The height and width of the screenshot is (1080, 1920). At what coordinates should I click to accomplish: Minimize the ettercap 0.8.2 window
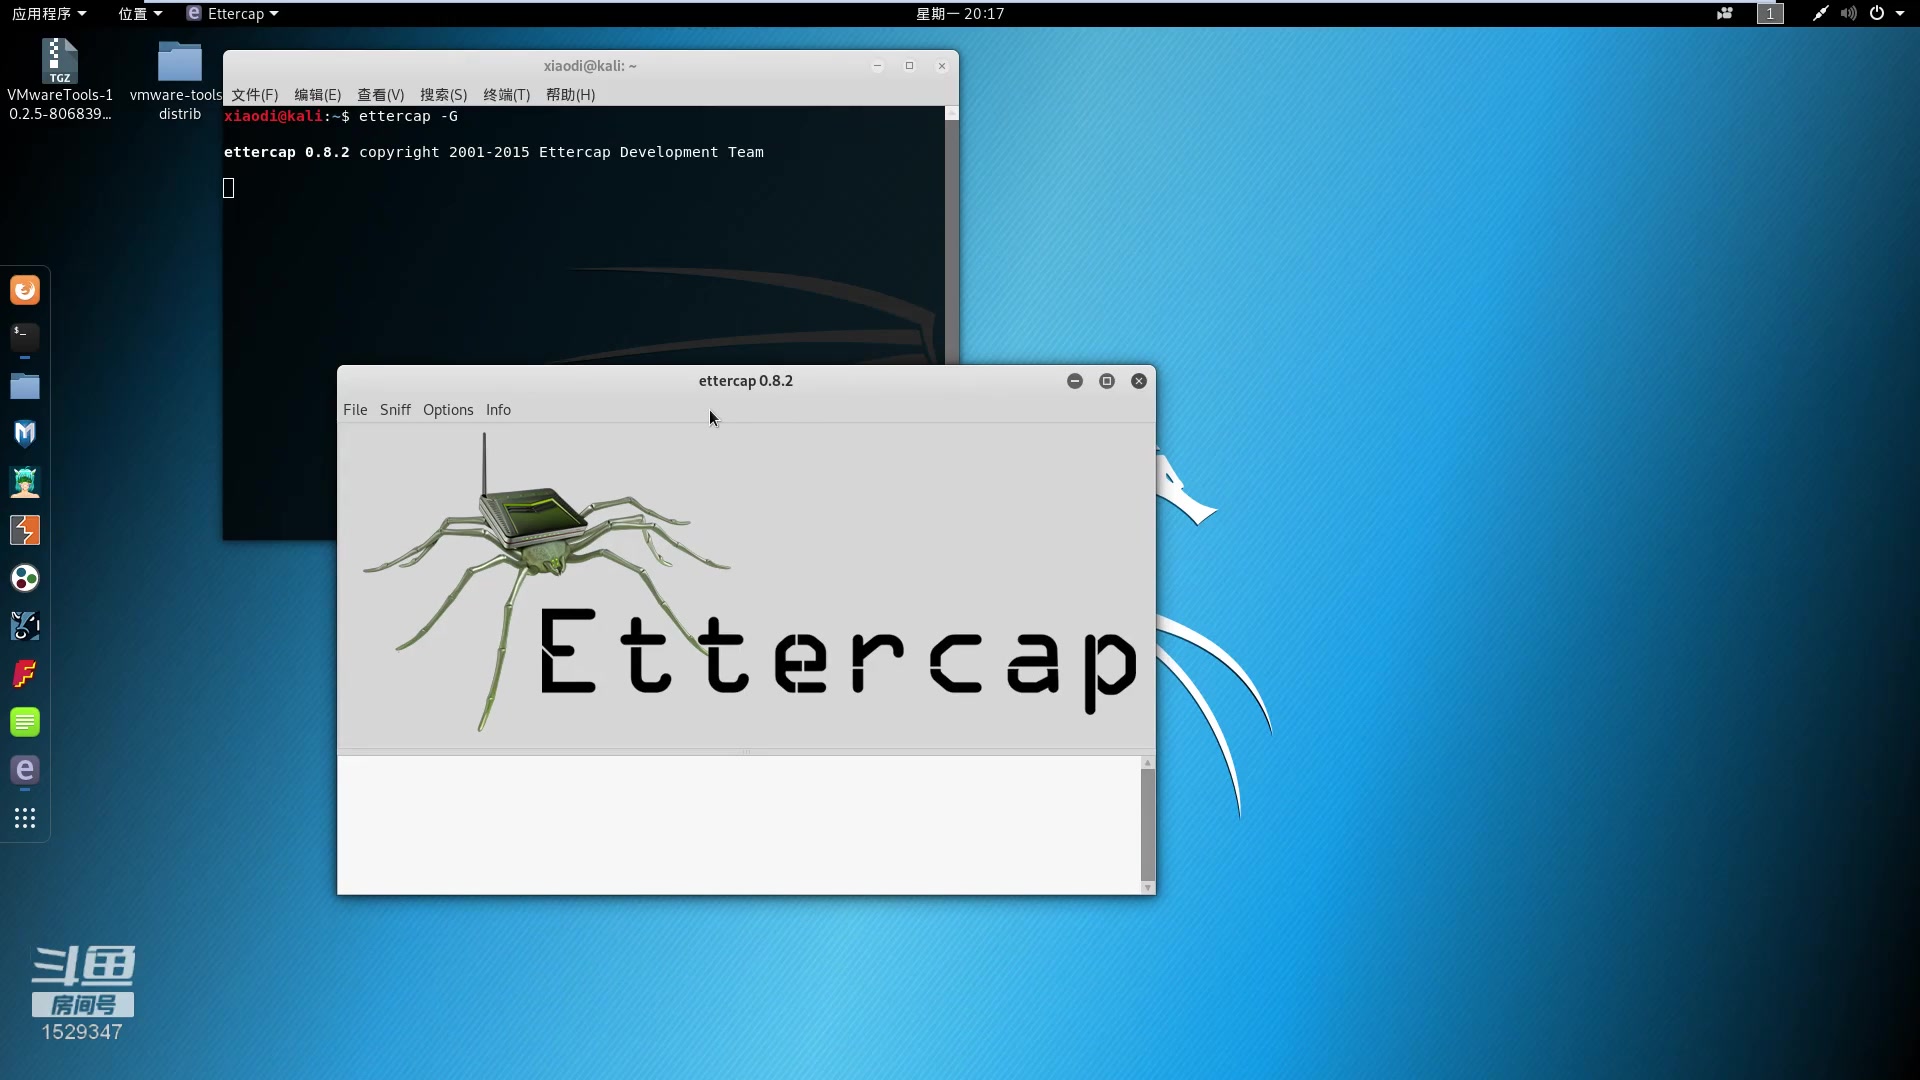(x=1075, y=381)
